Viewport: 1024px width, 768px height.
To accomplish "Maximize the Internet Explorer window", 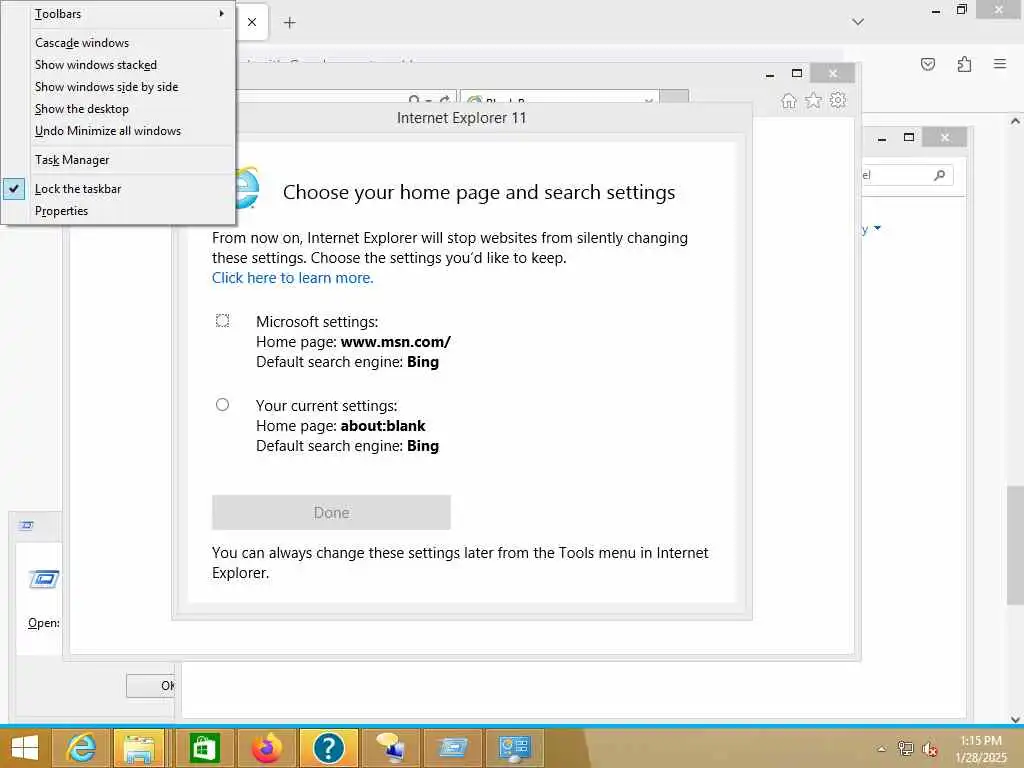I will [797, 73].
